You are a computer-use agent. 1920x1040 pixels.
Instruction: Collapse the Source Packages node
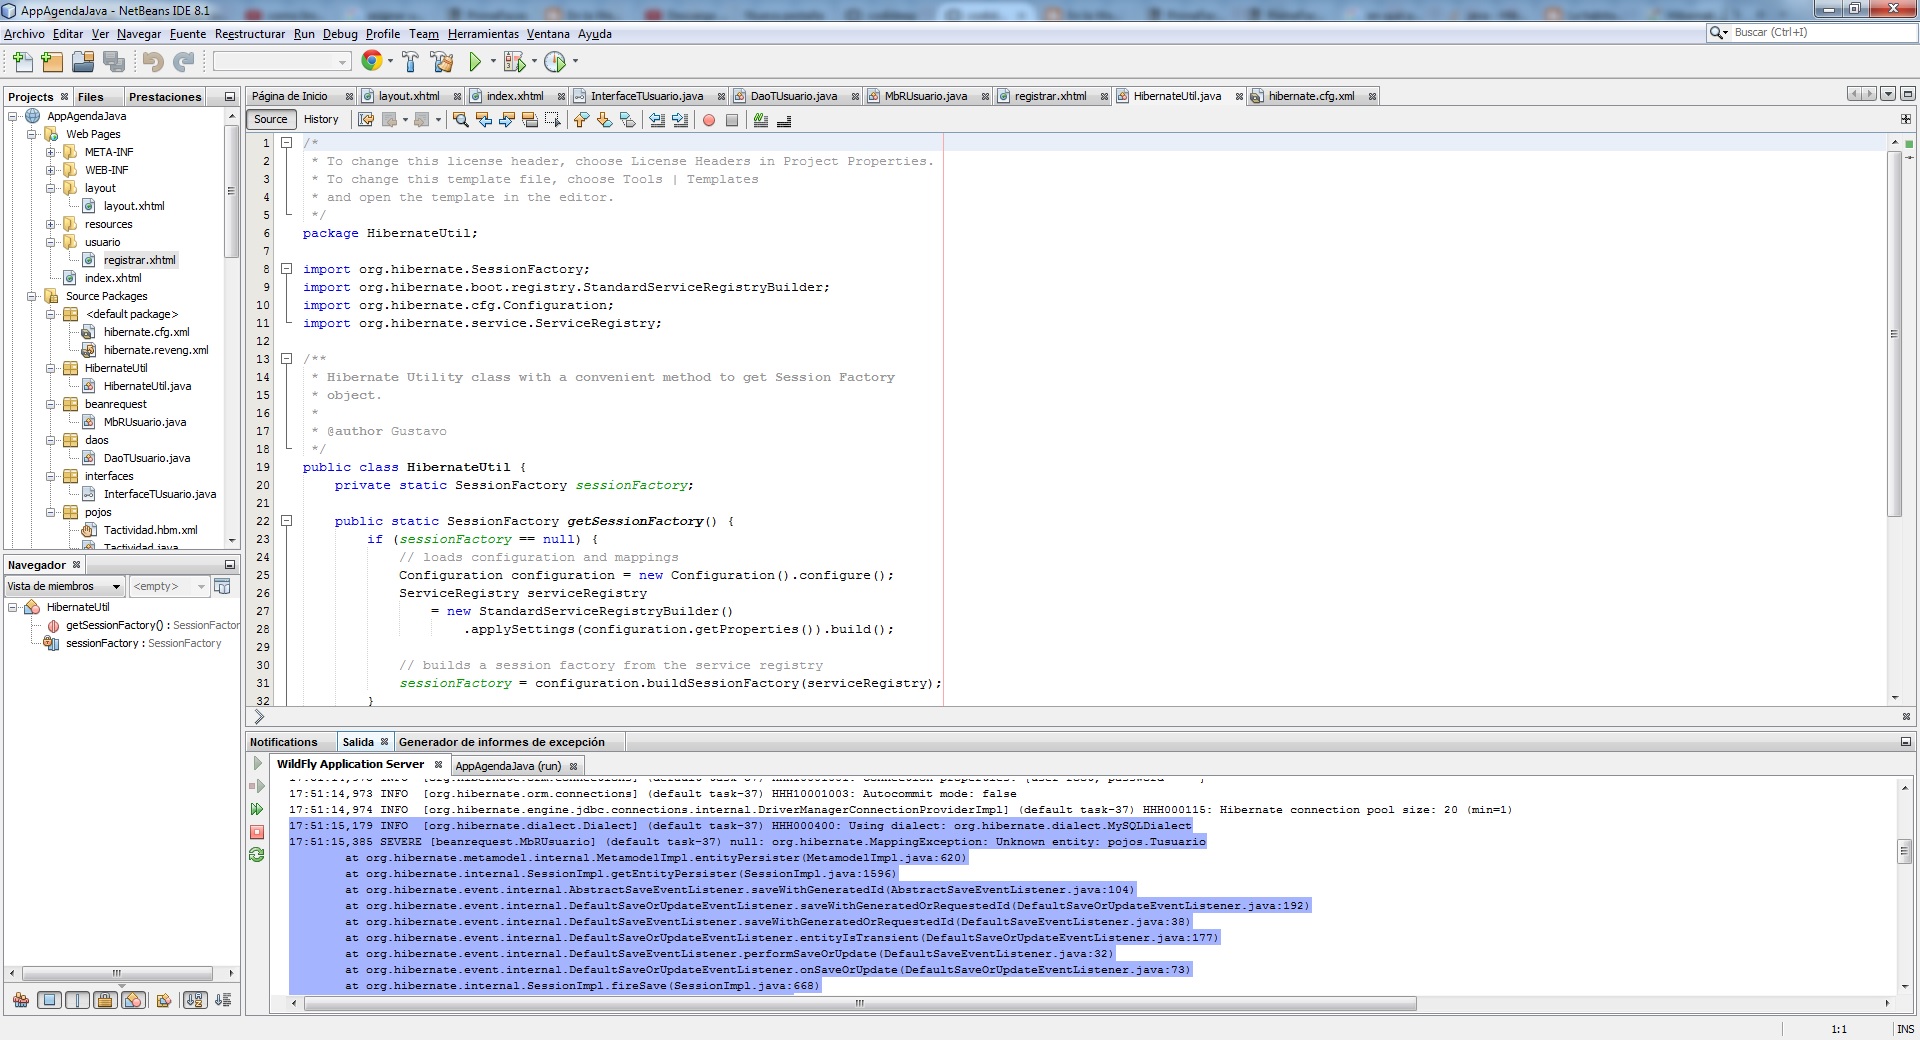point(32,296)
